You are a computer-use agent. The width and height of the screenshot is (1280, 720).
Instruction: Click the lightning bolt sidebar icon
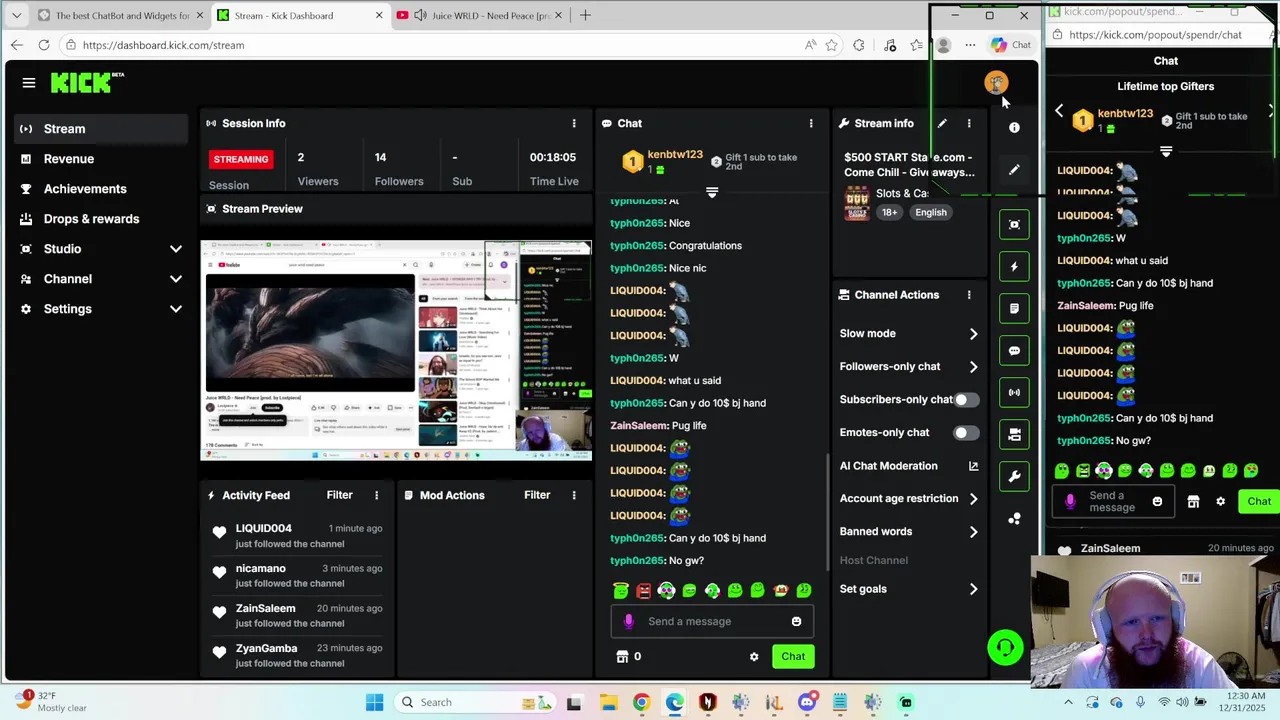click(1014, 266)
